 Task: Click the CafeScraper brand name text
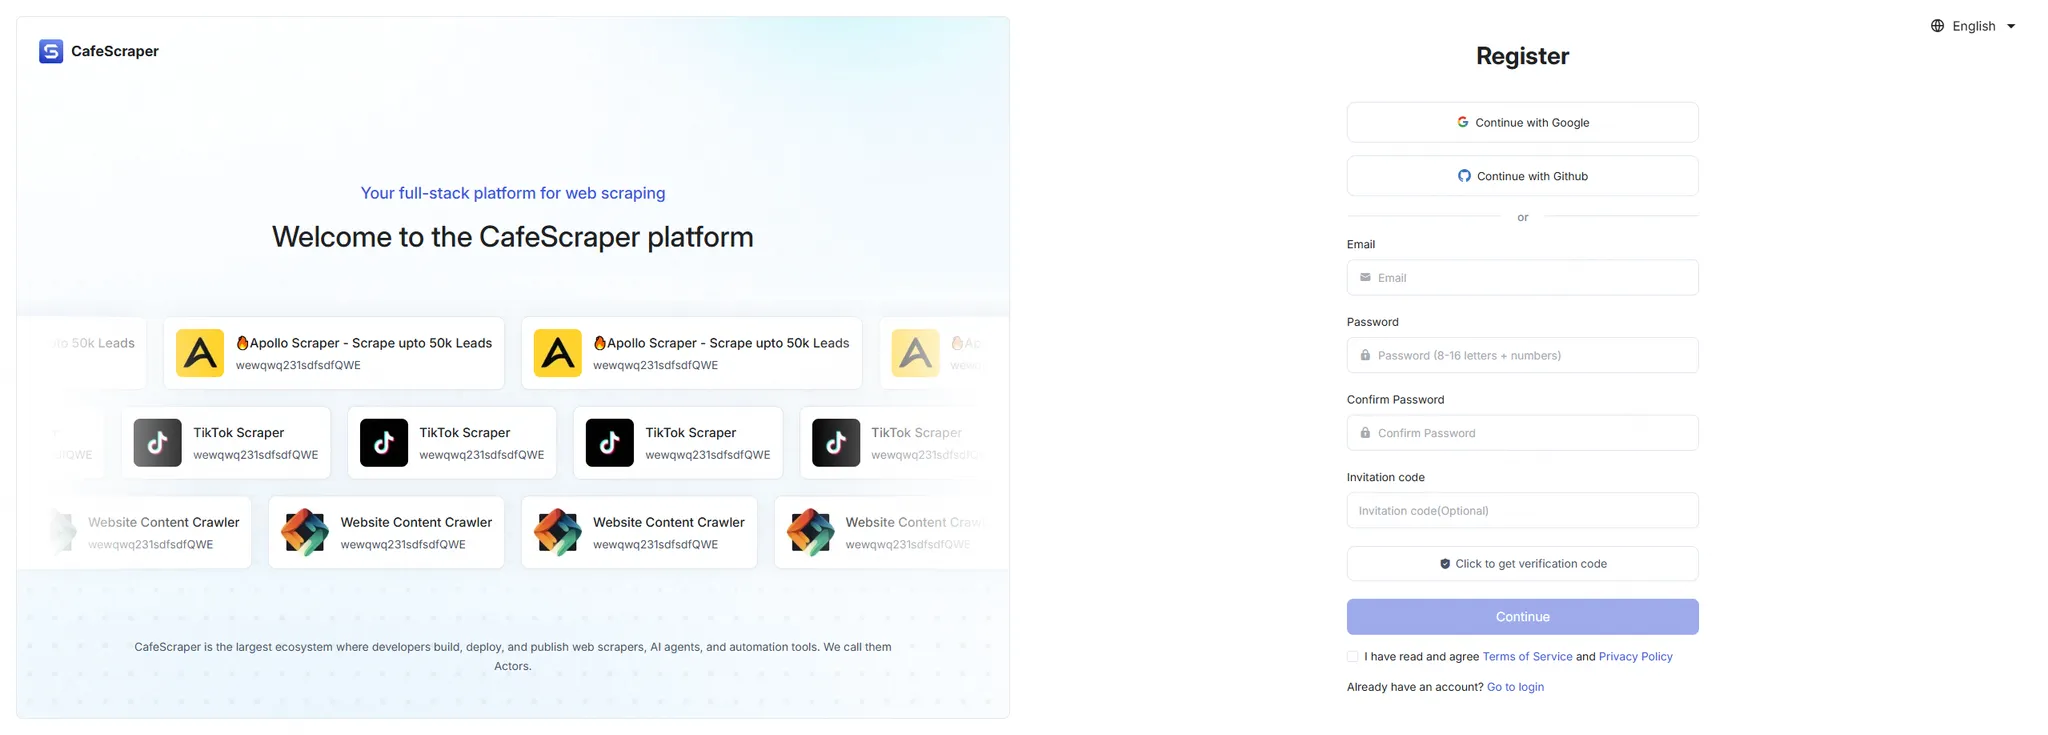[x=115, y=51]
